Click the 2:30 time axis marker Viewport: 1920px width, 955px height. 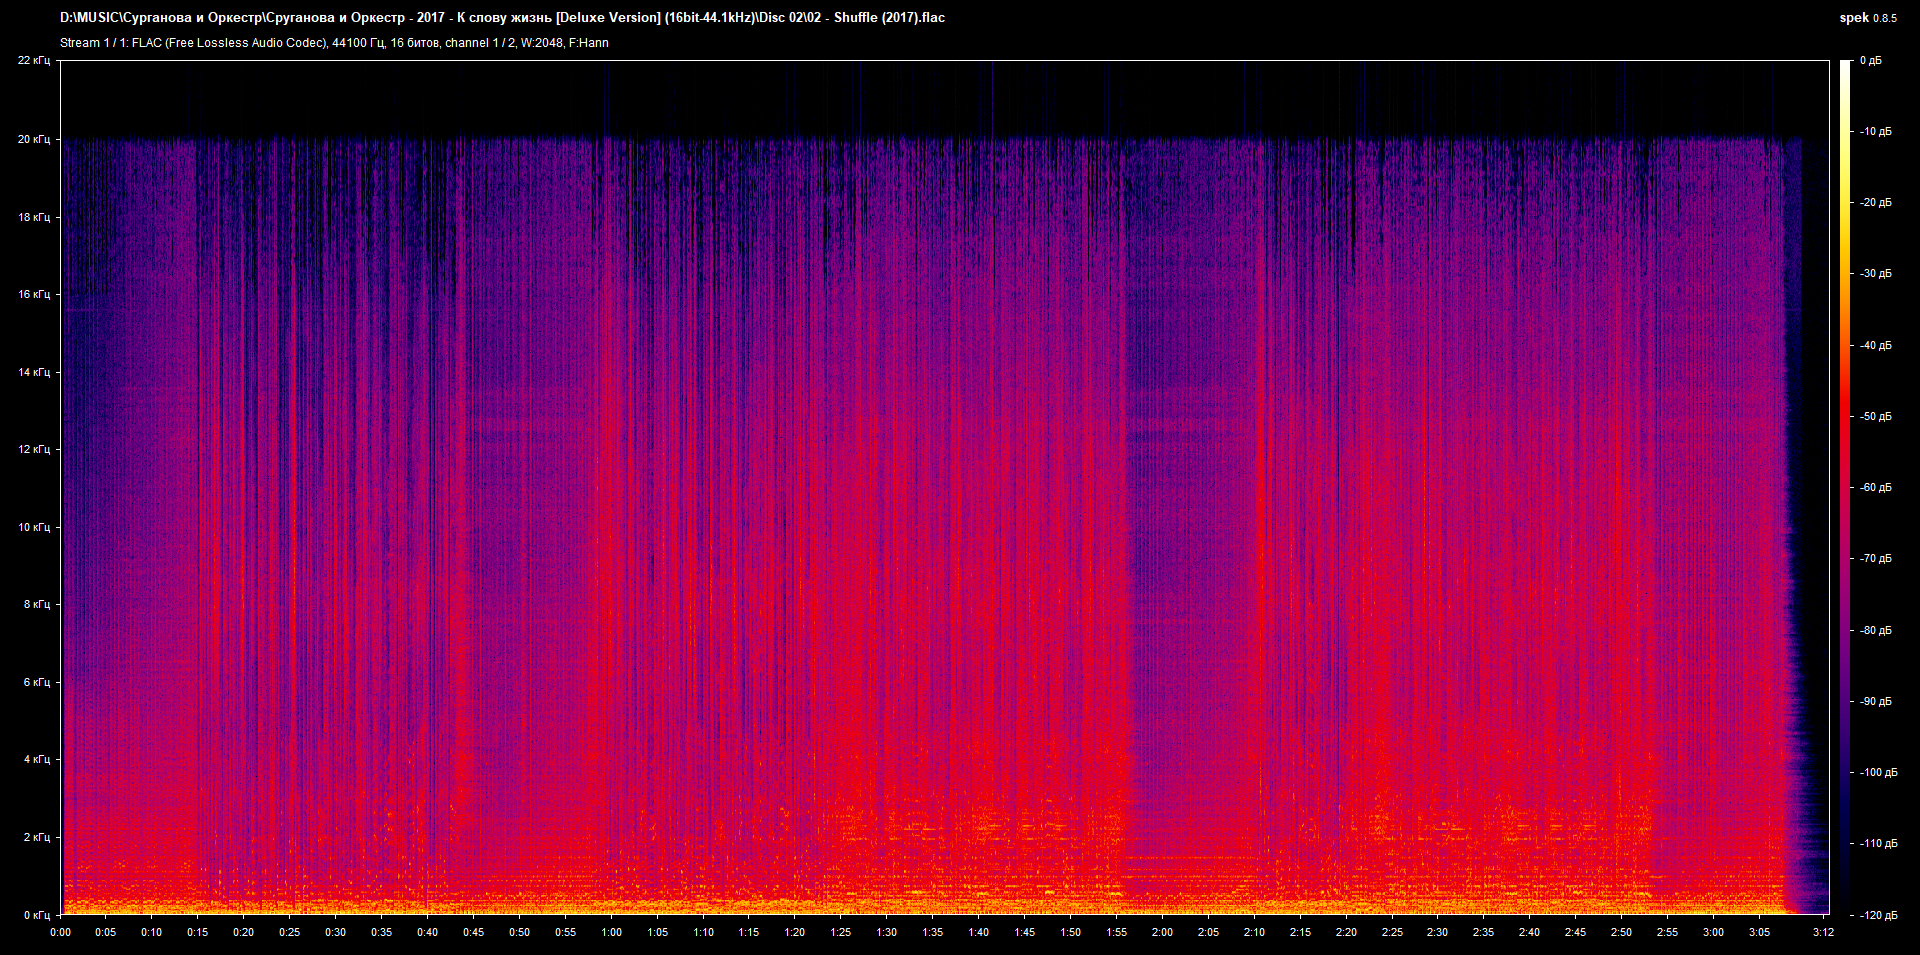(x=1437, y=932)
